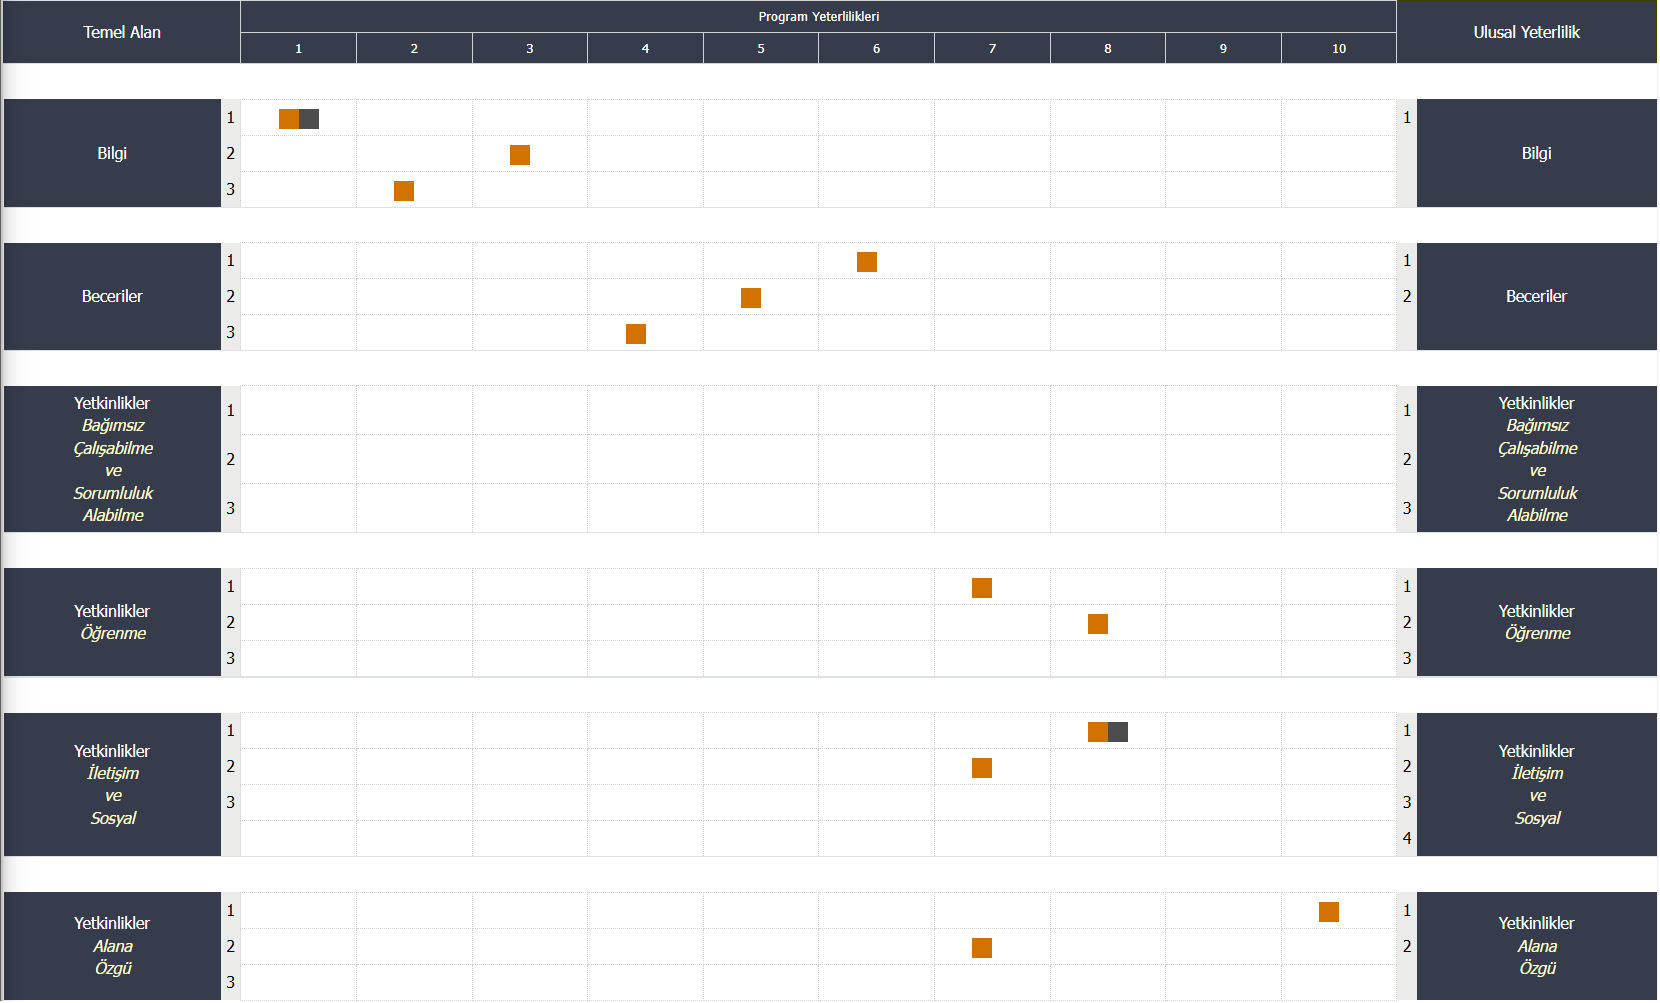Click the right 'Yetkinlikler Alana Özgü' label
The height and width of the screenshot is (1003, 1660).
tap(1537, 946)
